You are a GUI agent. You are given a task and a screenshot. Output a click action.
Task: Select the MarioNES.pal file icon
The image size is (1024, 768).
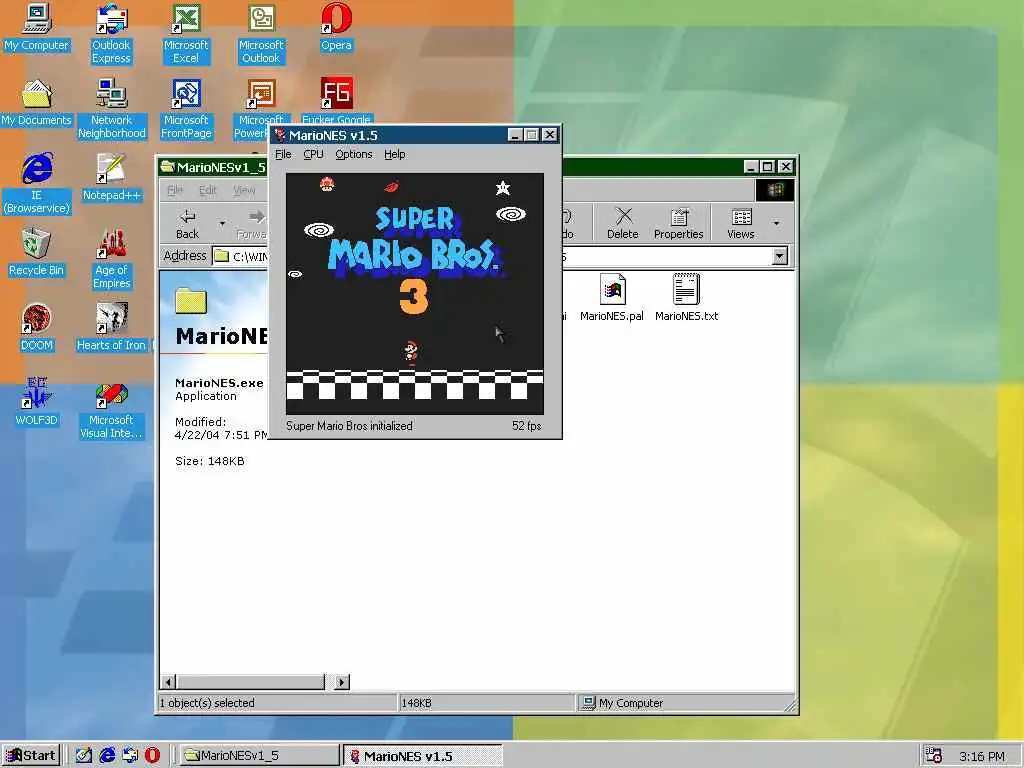[612, 298]
